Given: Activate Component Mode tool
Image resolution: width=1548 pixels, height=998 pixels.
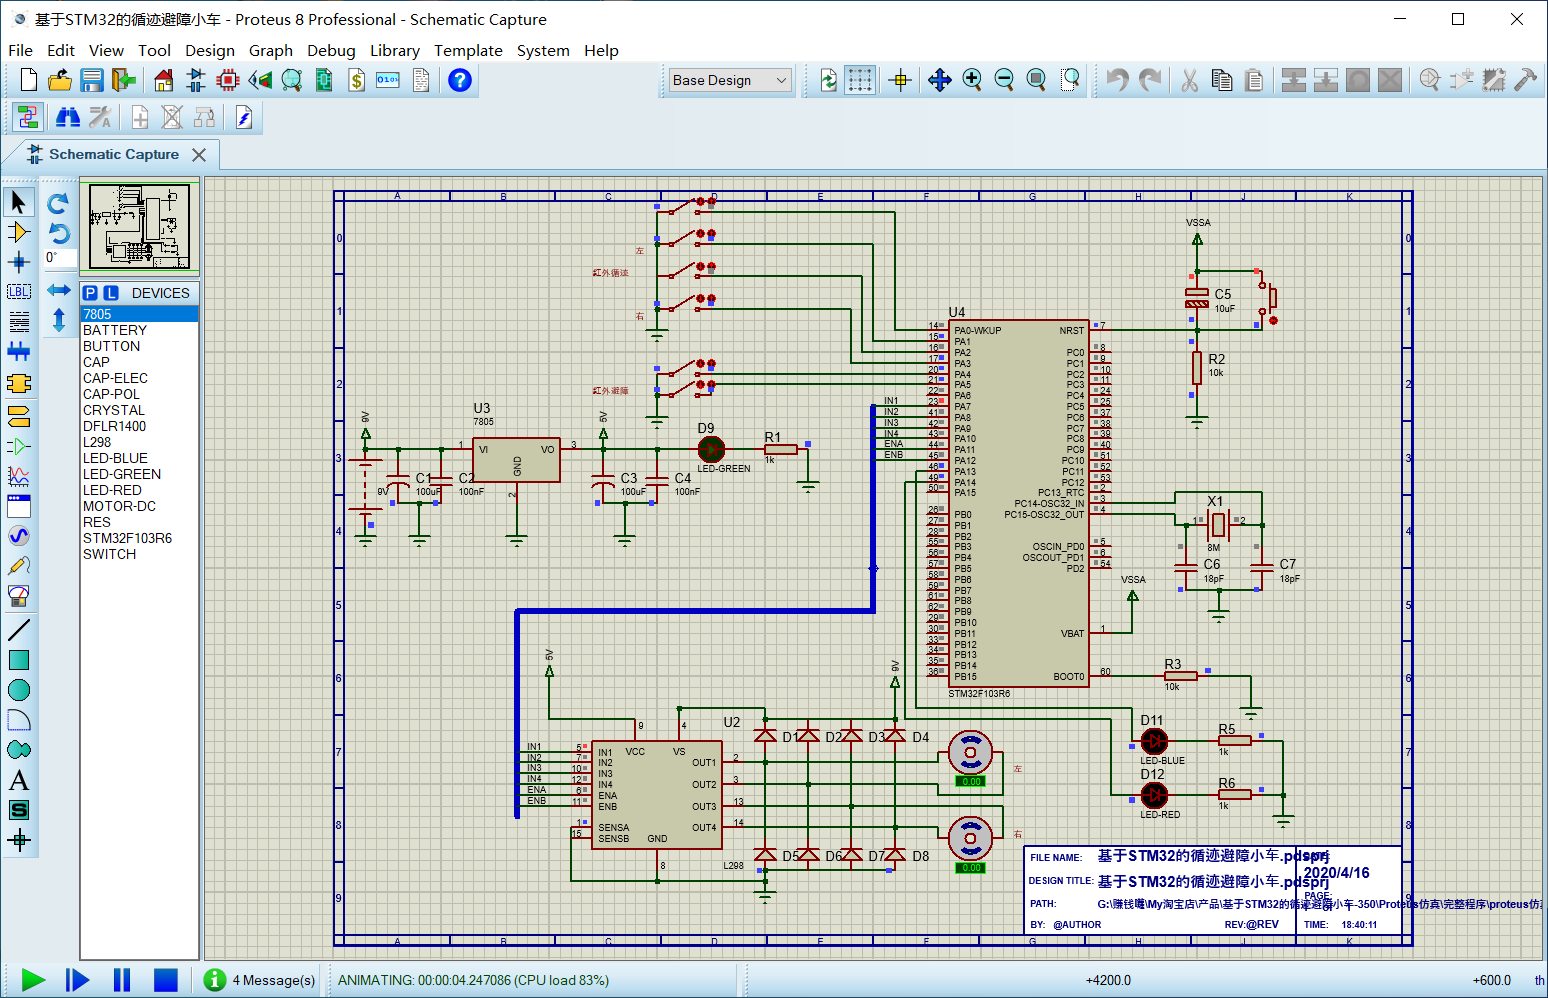Looking at the screenshot, I should (x=18, y=232).
